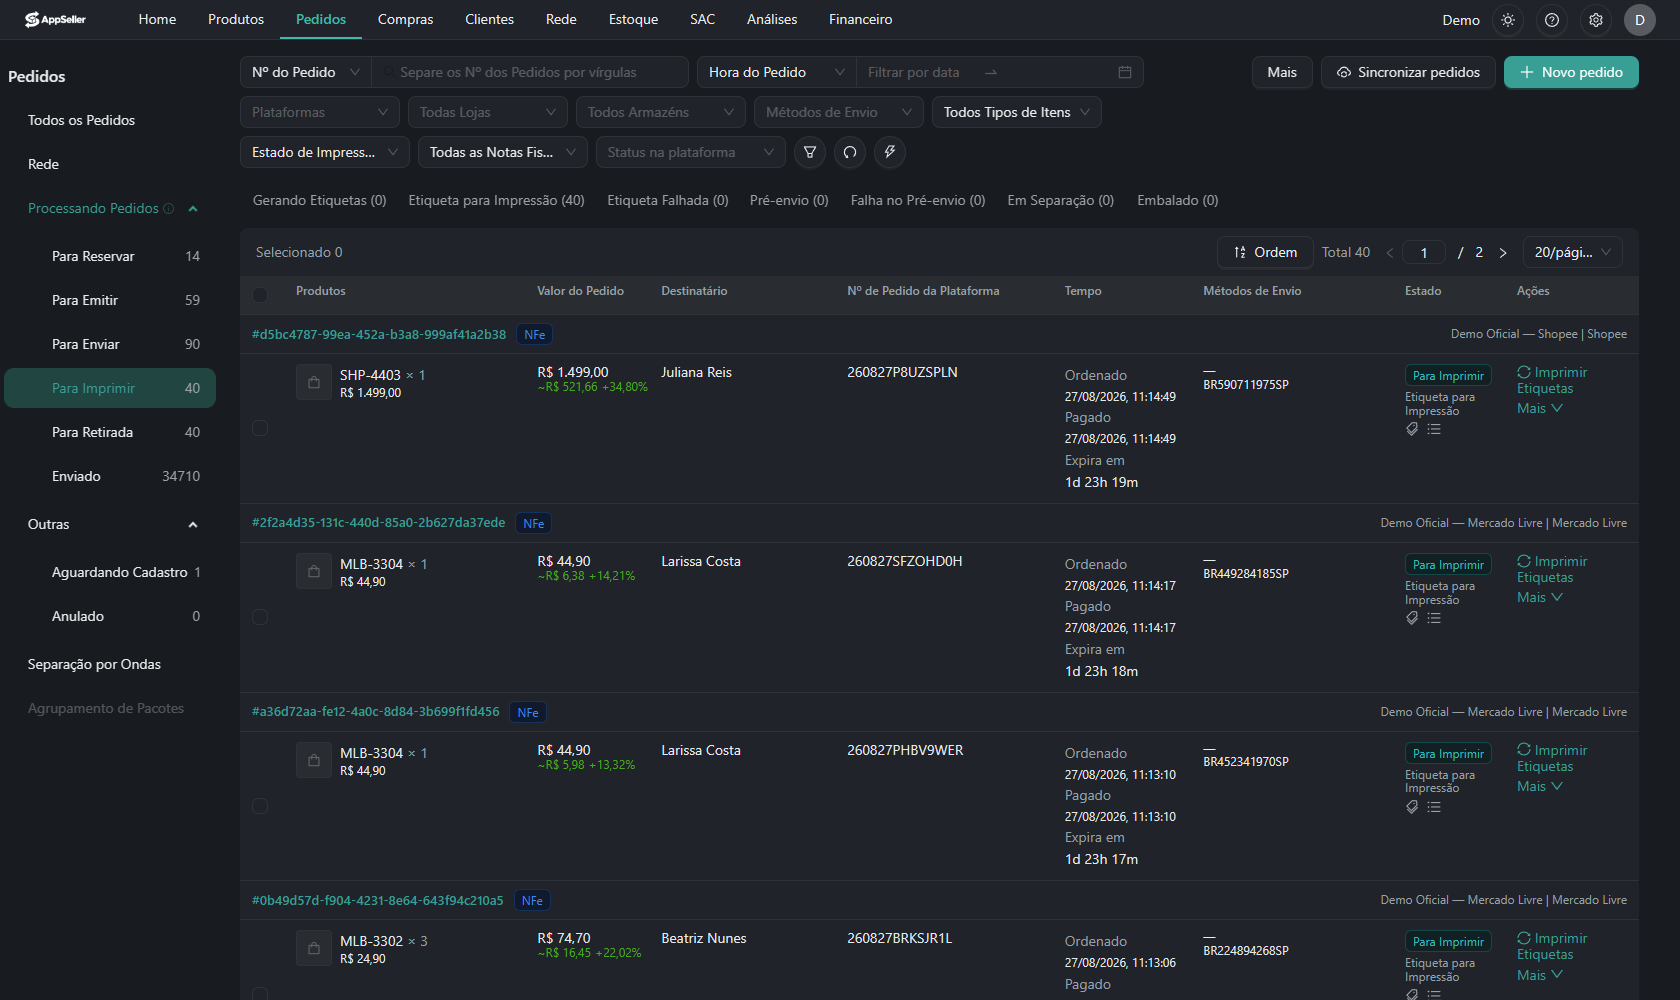
Task: Go to the Home menu
Action: 157,19
